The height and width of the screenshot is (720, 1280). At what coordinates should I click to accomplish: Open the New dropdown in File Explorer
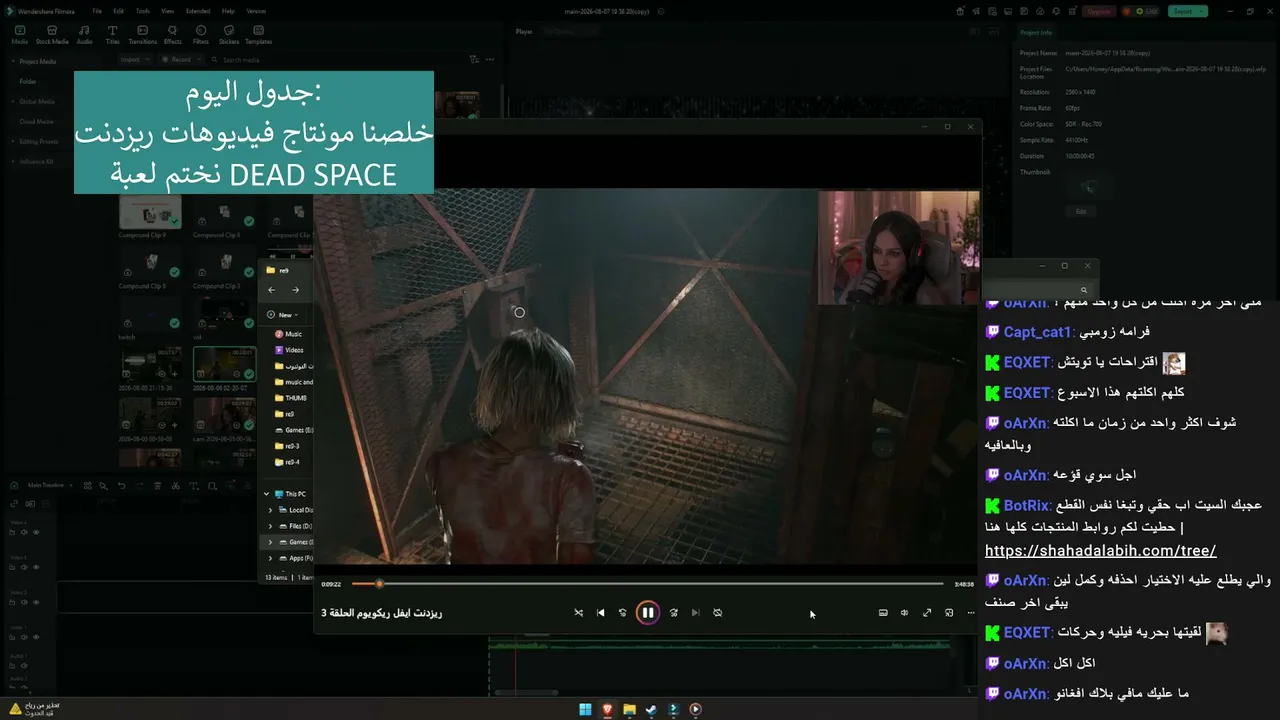coord(284,315)
